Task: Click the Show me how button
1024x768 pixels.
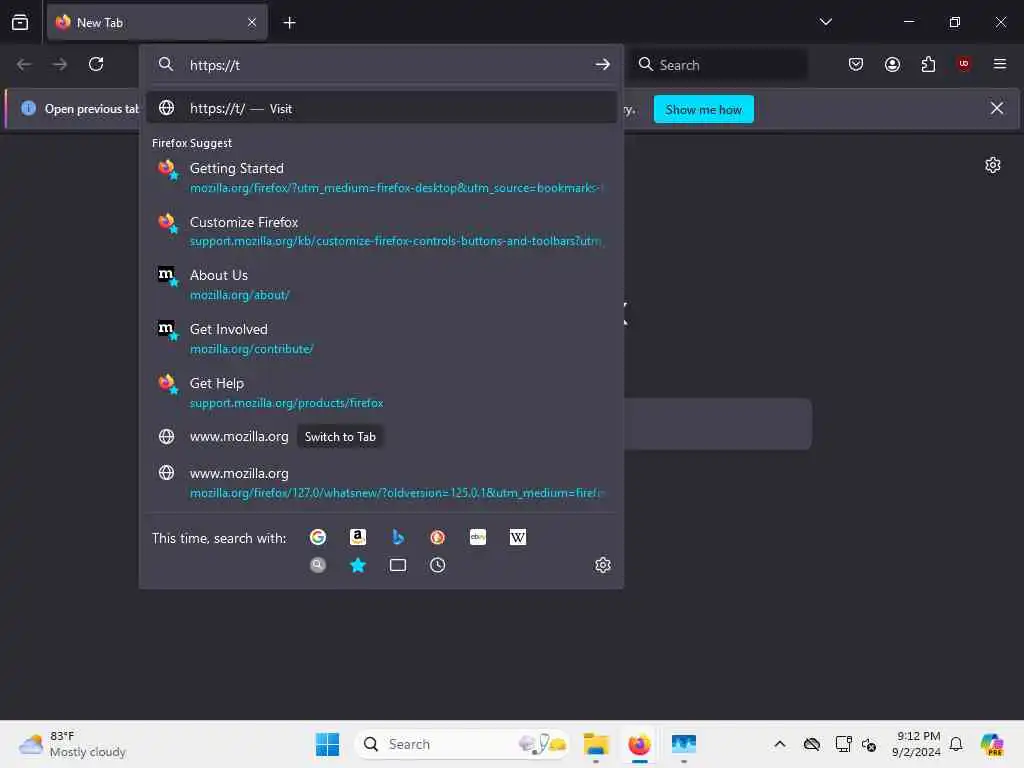Action: point(703,109)
